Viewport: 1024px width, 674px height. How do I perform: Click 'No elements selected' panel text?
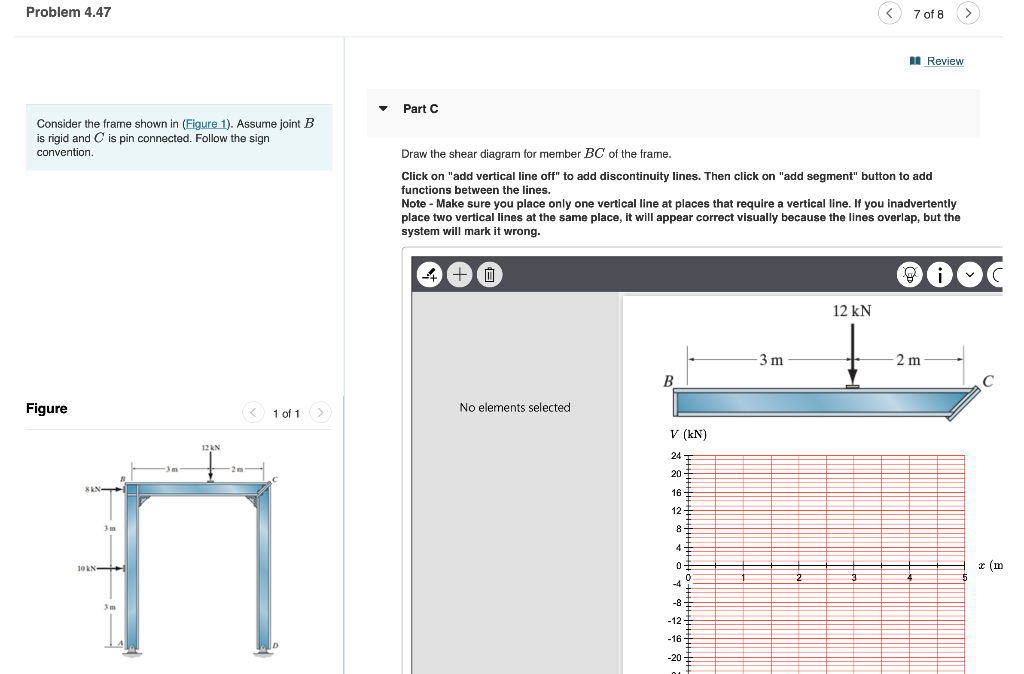515,408
